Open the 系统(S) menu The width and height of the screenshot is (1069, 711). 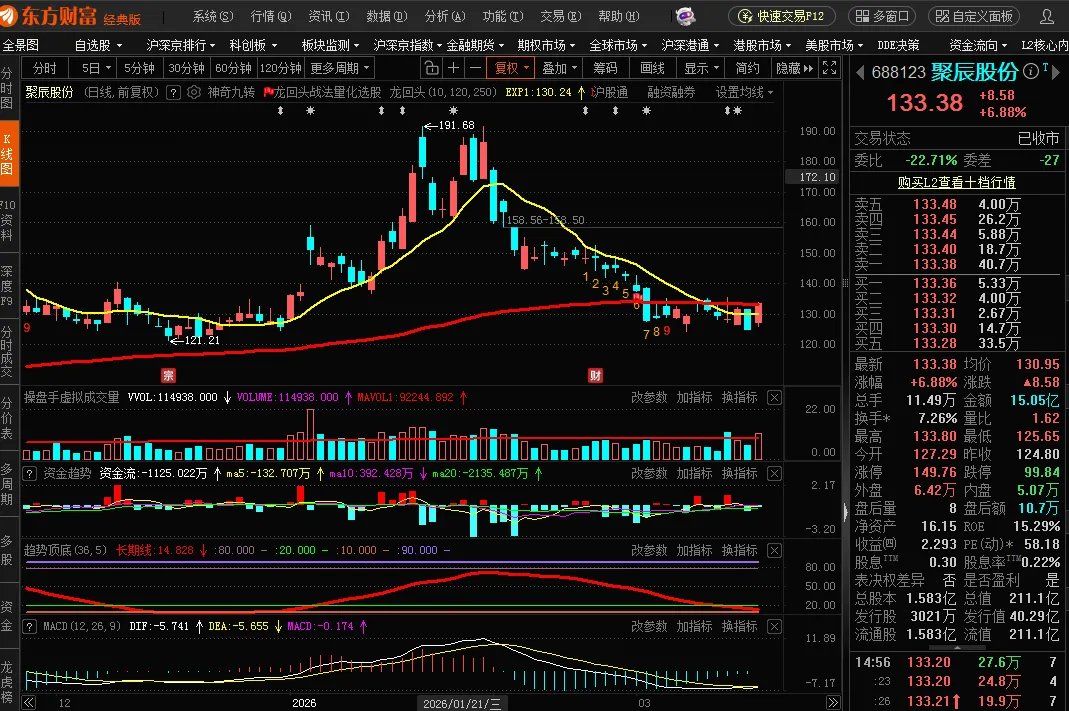tap(213, 16)
